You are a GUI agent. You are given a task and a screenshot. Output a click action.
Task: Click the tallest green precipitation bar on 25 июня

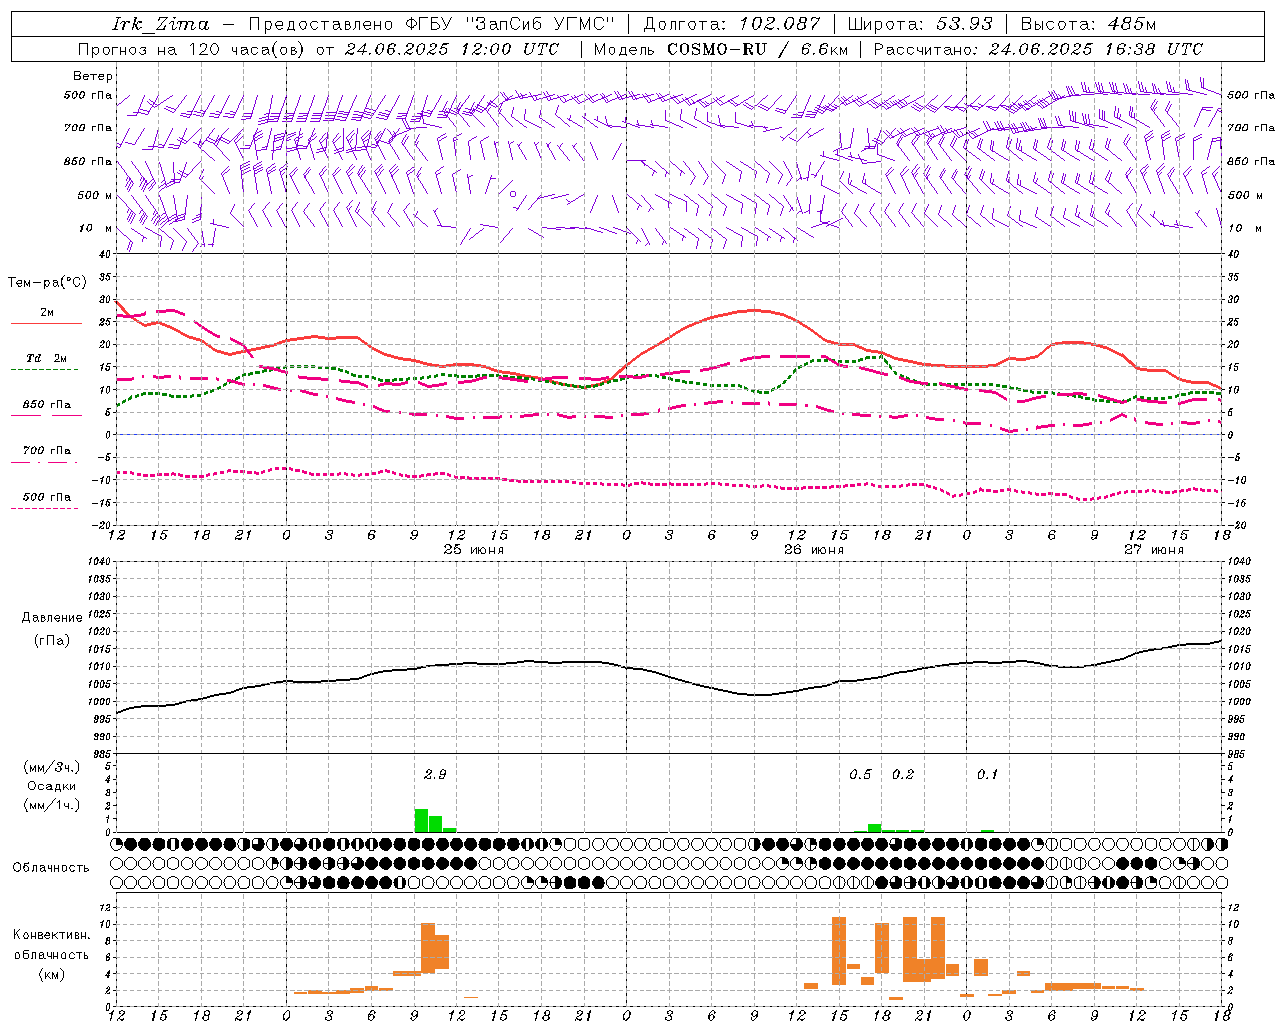tap(421, 820)
